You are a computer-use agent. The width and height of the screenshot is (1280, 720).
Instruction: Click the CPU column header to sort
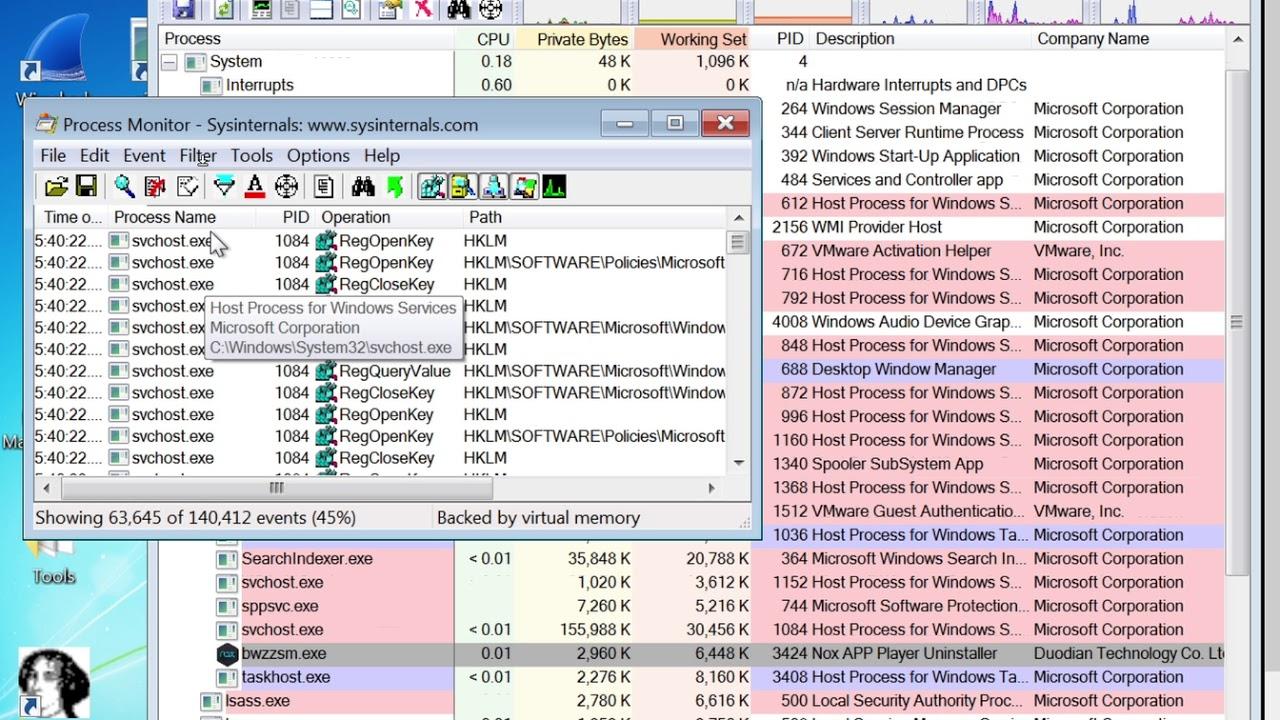(491, 38)
